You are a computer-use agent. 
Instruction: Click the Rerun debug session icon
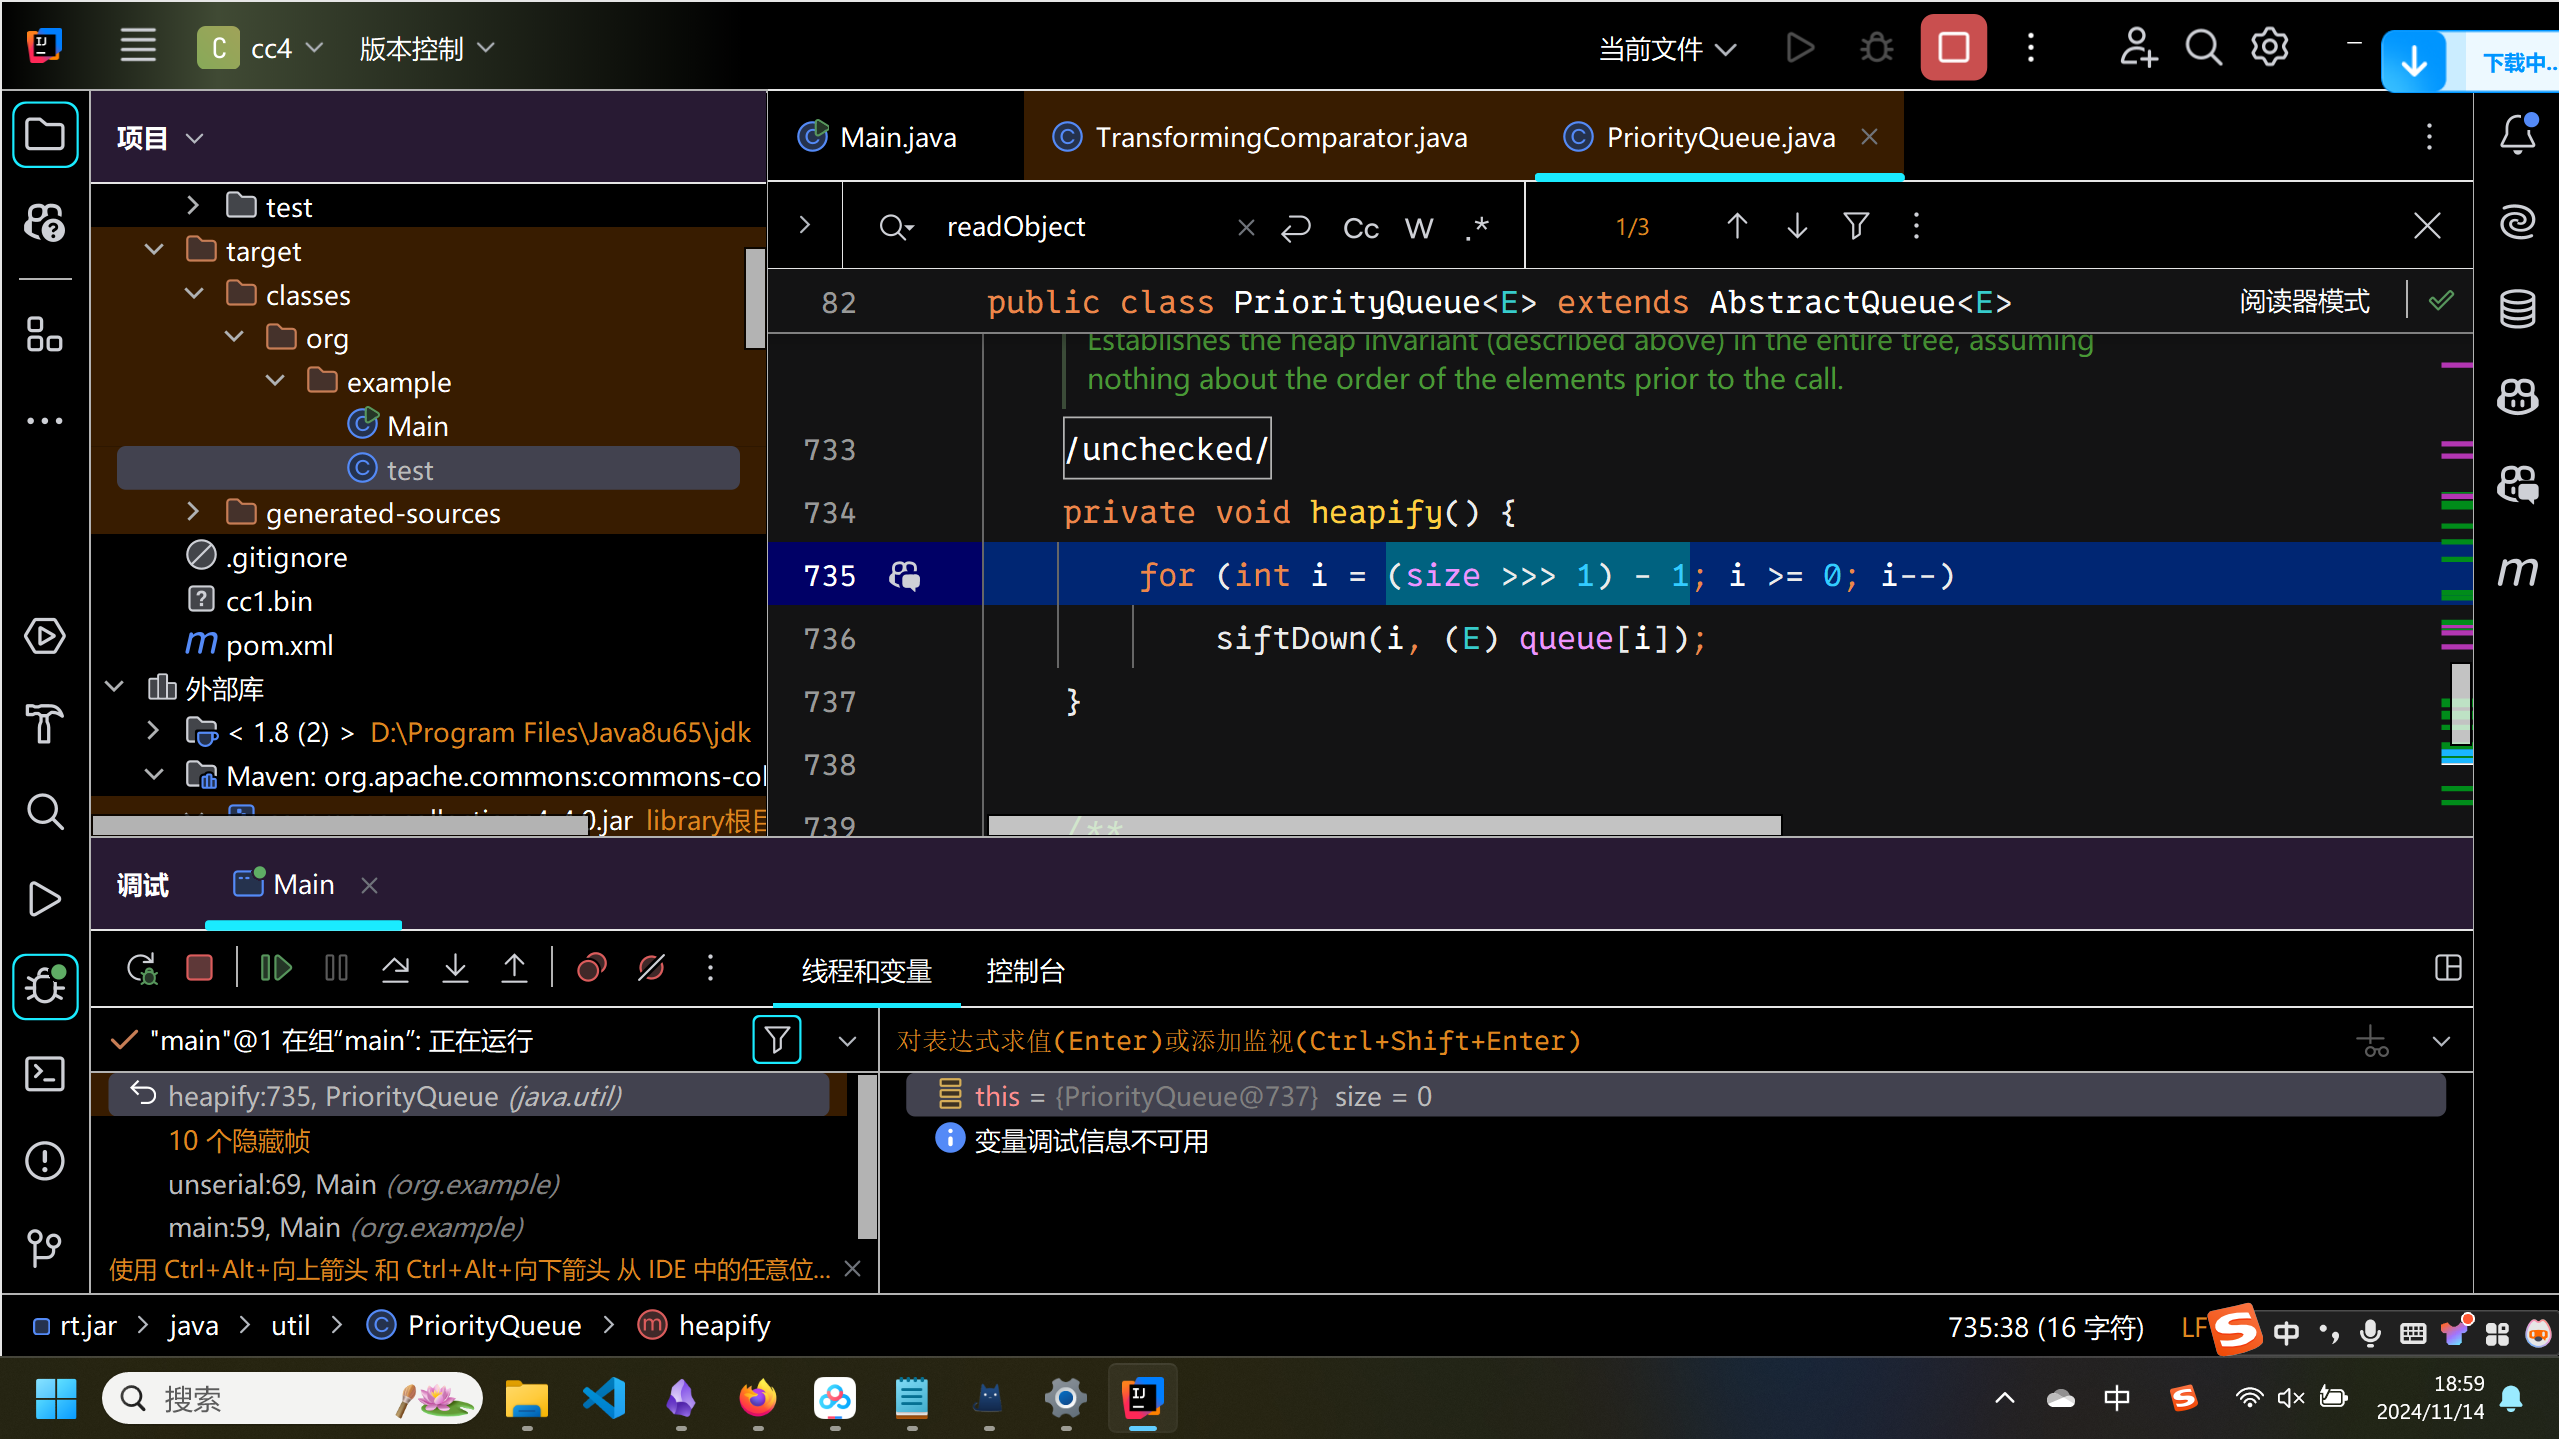tap(141, 968)
